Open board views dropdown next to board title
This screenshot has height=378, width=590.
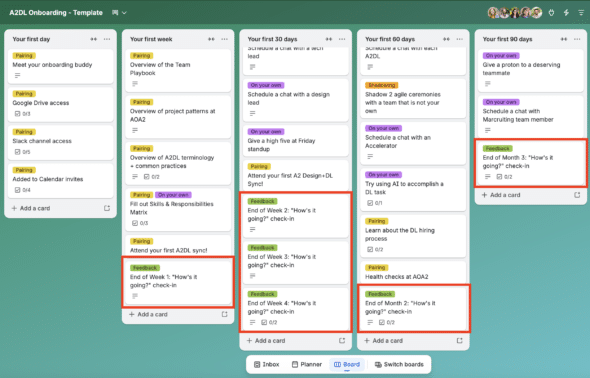(x=119, y=13)
